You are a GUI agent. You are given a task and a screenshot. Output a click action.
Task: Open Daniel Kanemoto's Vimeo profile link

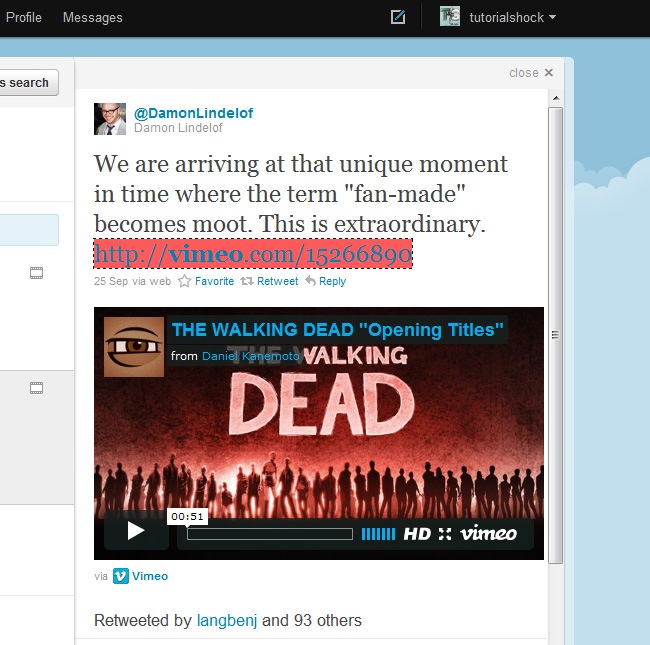point(250,356)
